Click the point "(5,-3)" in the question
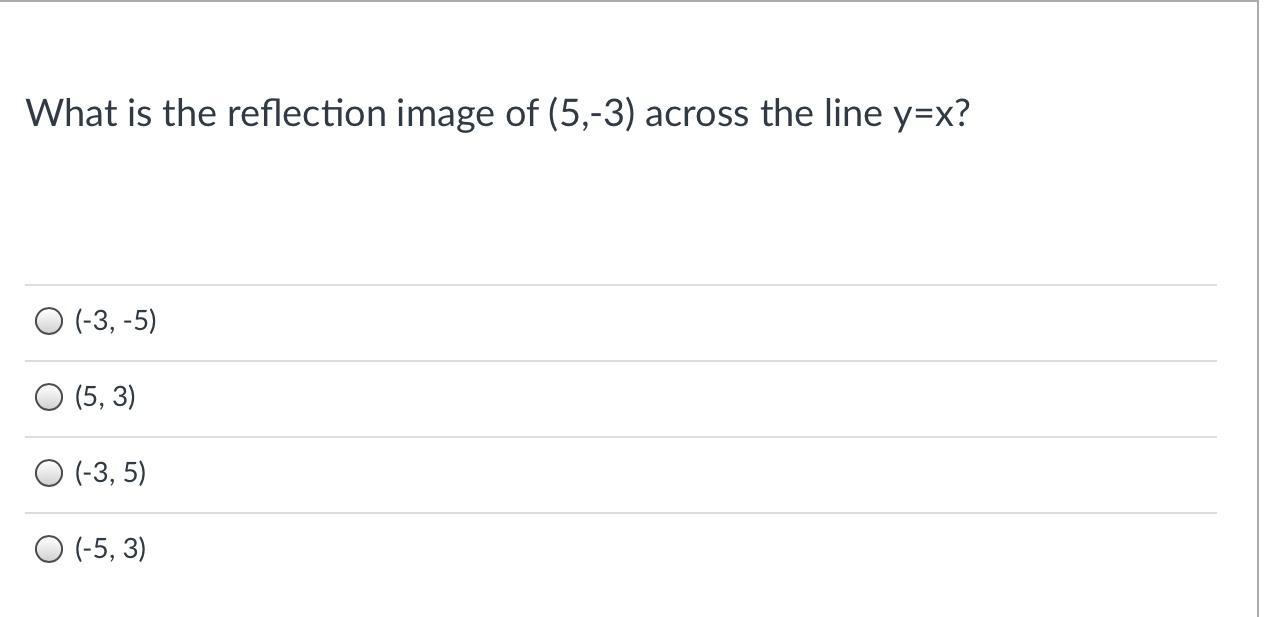The width and height of the screenshot is (1271, 617). (591, 114)
